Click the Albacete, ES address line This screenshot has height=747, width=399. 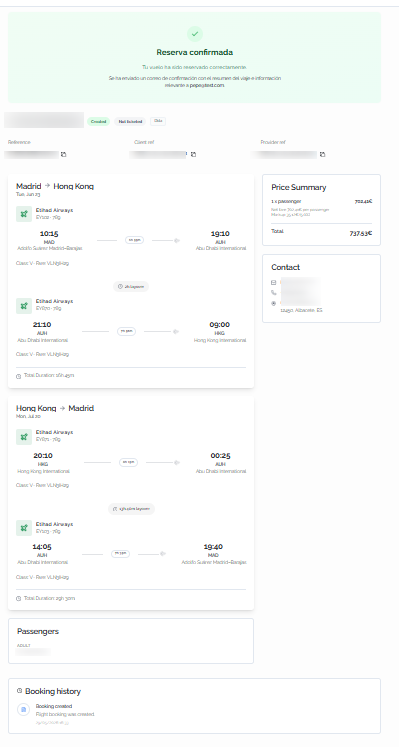click(x=301, y=310)
